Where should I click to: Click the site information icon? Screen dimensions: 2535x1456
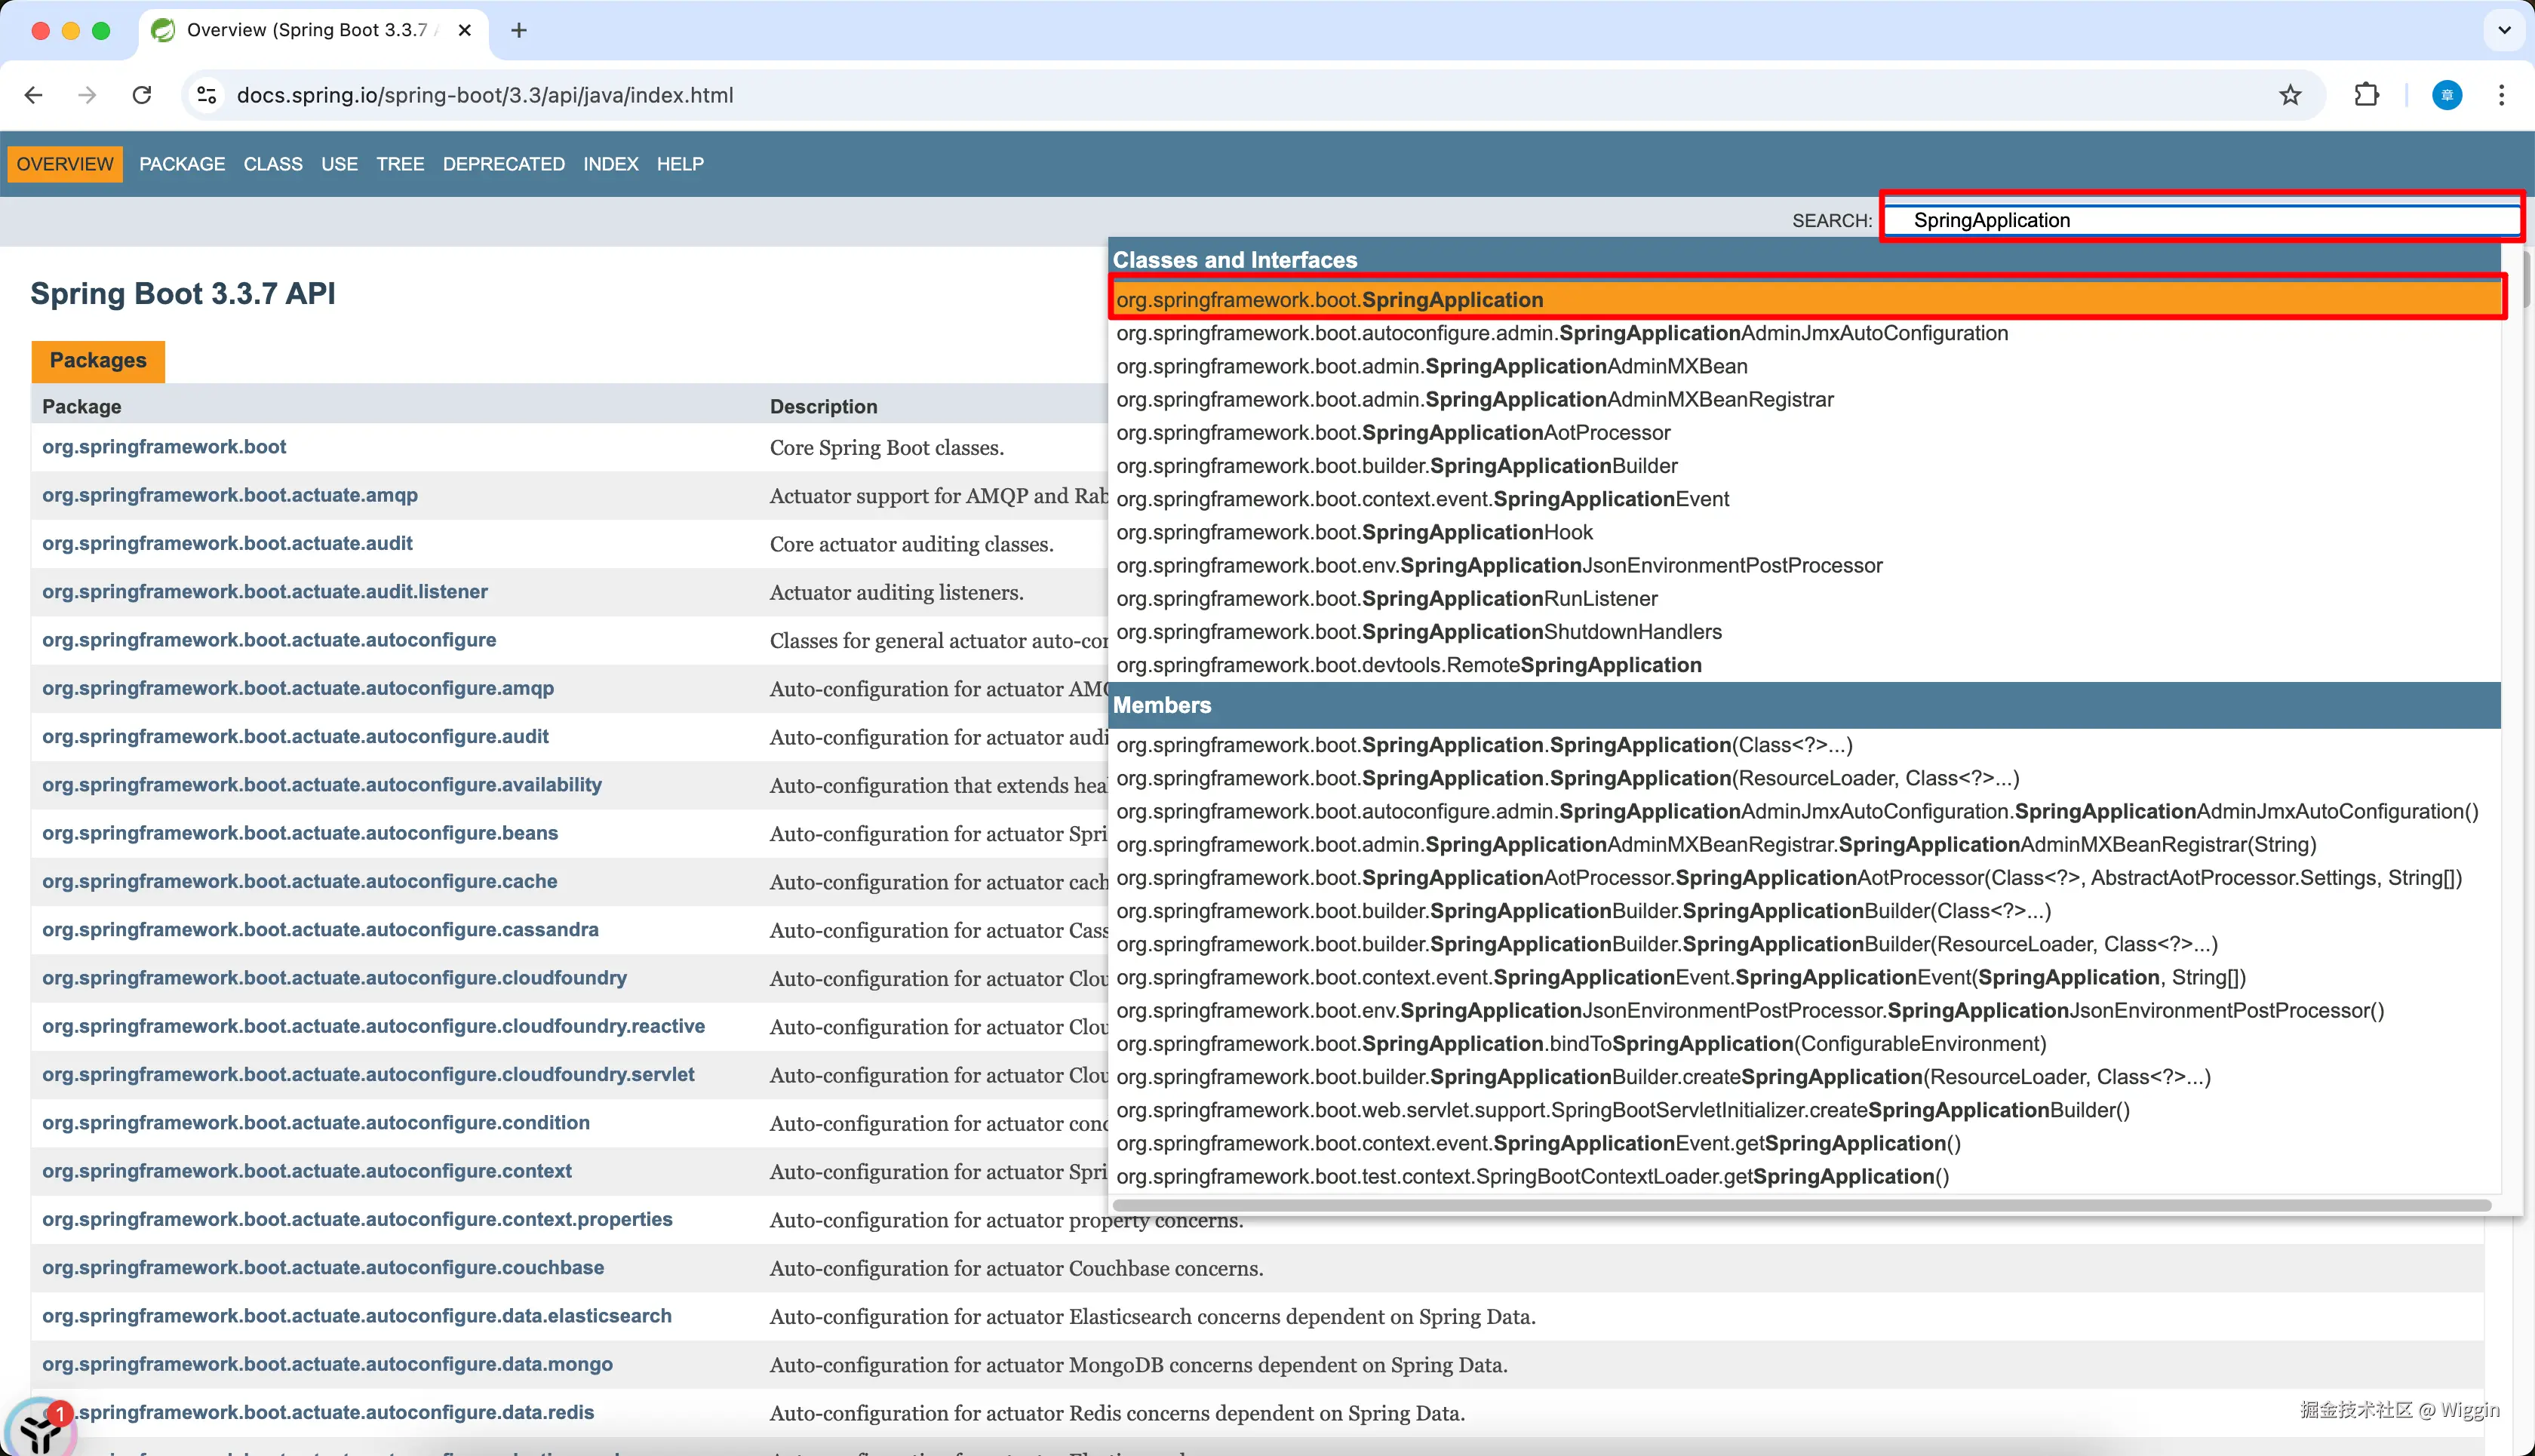click(x=207, y=95)
